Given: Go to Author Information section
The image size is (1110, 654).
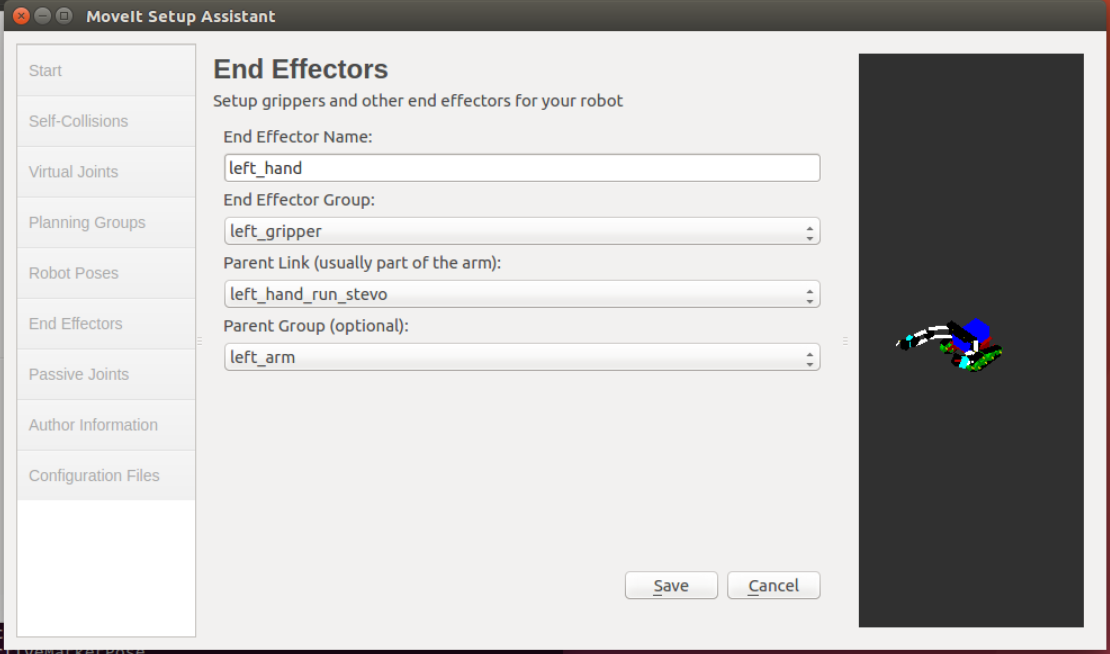Looking at the screenshot, I should pos(106,425).
